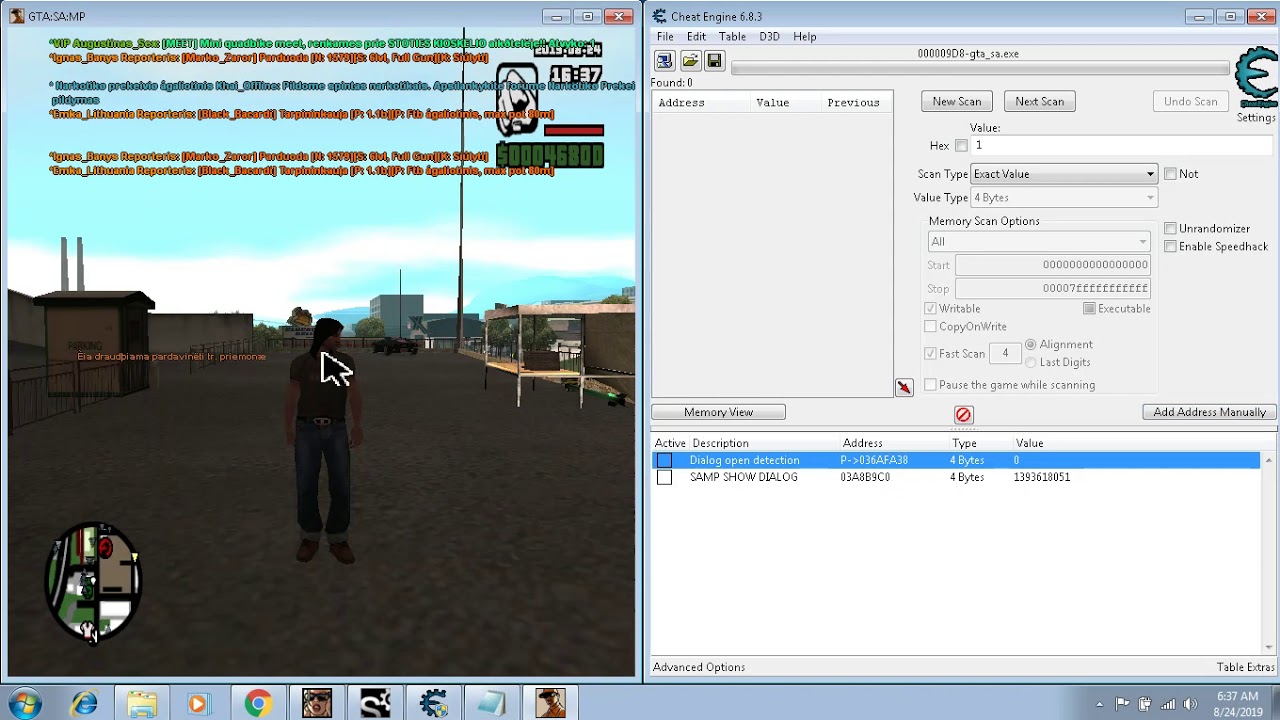This screenshot has width=1280, height=720.
Task: Click the red arrow add-to-address-list icon
Action: 904,388
